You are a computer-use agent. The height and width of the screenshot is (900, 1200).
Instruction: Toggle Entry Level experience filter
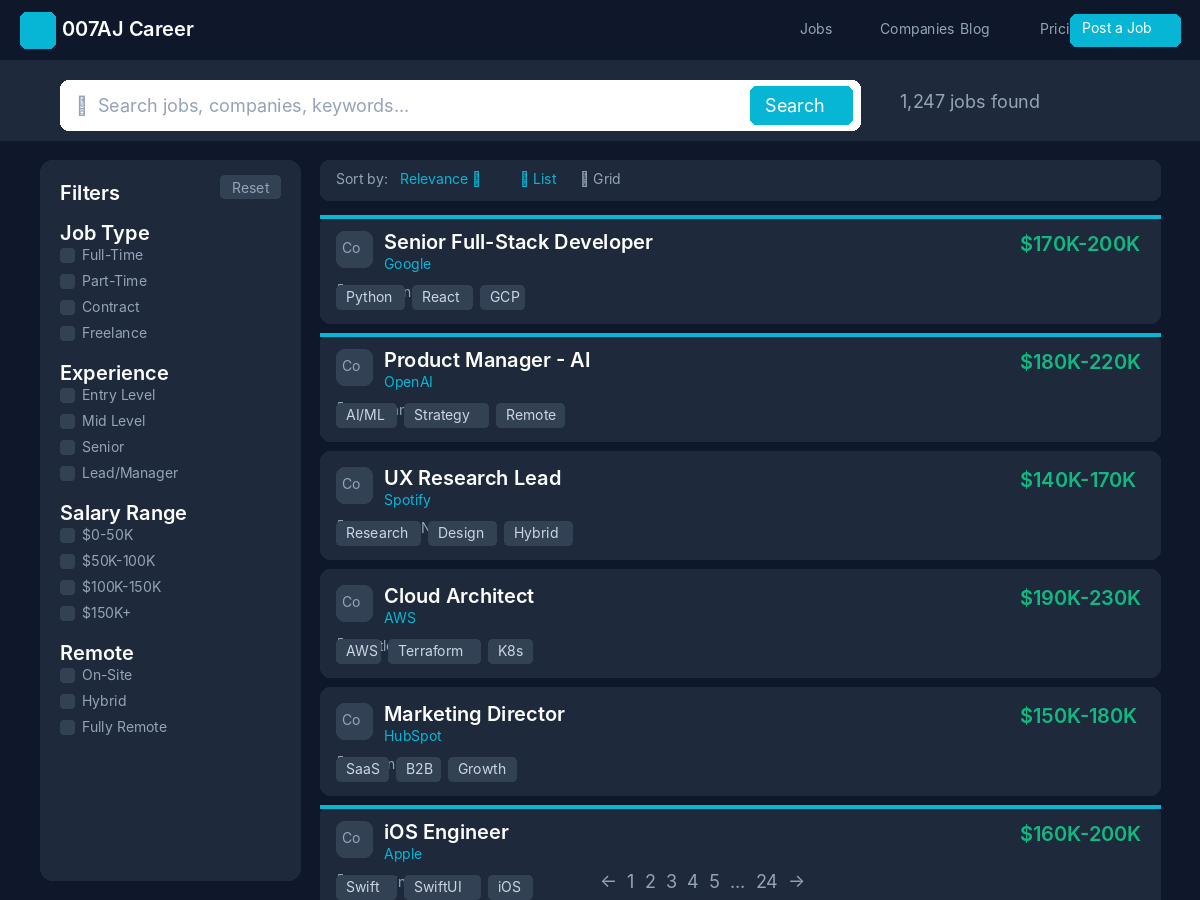67,395
